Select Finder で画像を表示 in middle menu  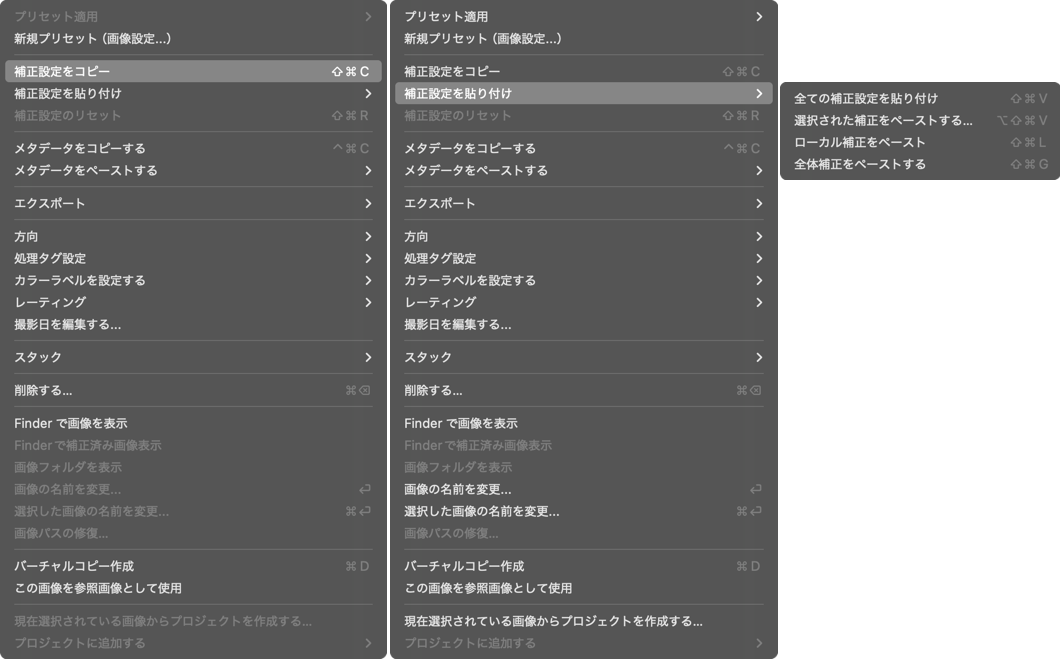click(584, 423)
